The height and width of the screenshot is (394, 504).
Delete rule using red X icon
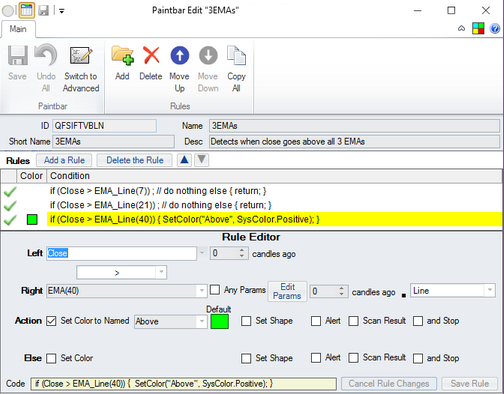pos(151,55)
